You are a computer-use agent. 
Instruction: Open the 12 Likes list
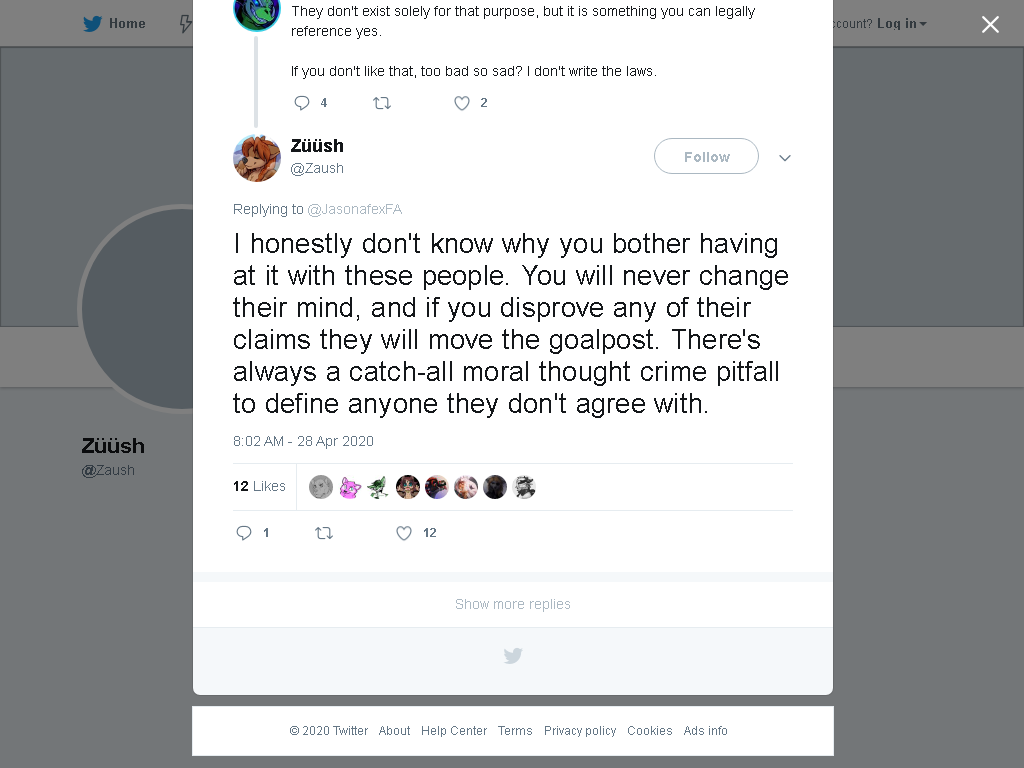pos(259,486)
